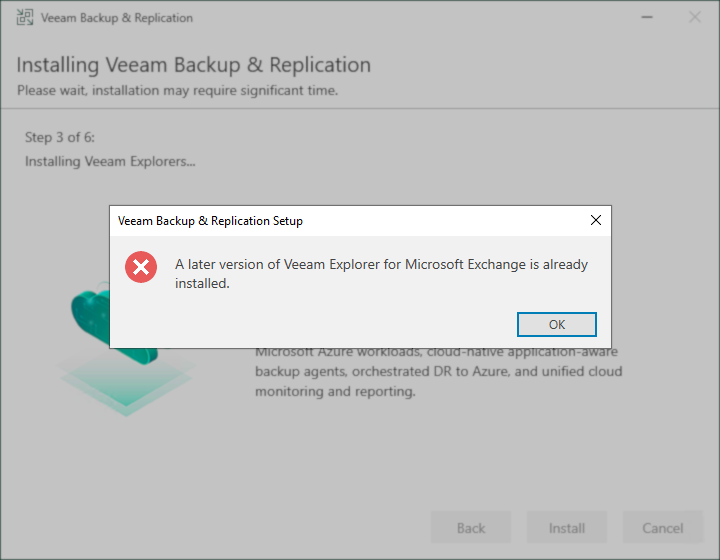The width and height of the screenshot is (720, 560).
Task: Click the 'A later version of Veeam Explorer' message
Action: [381, 274]
